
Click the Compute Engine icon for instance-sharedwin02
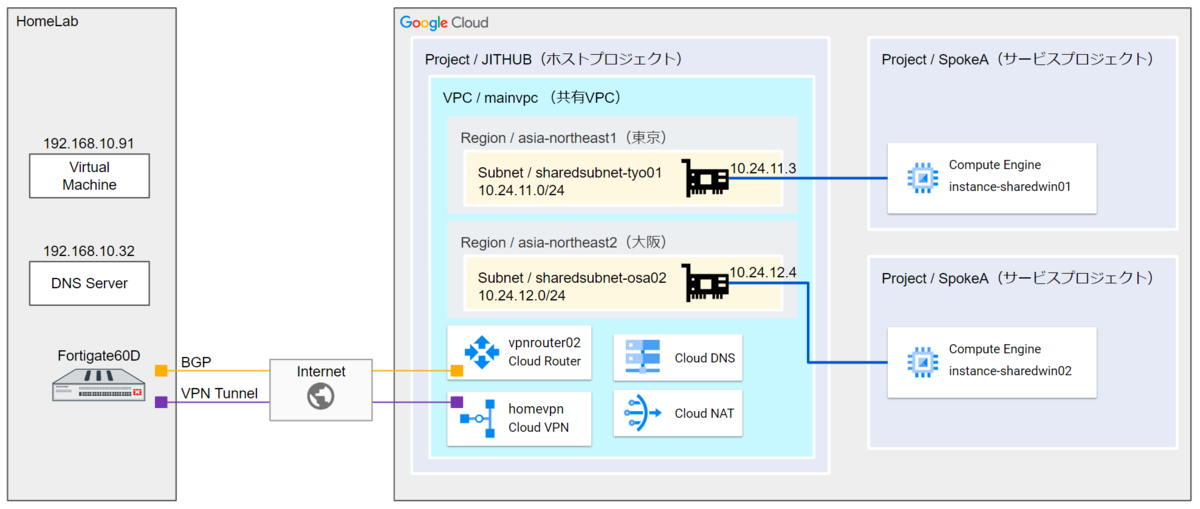pos(919,361)
